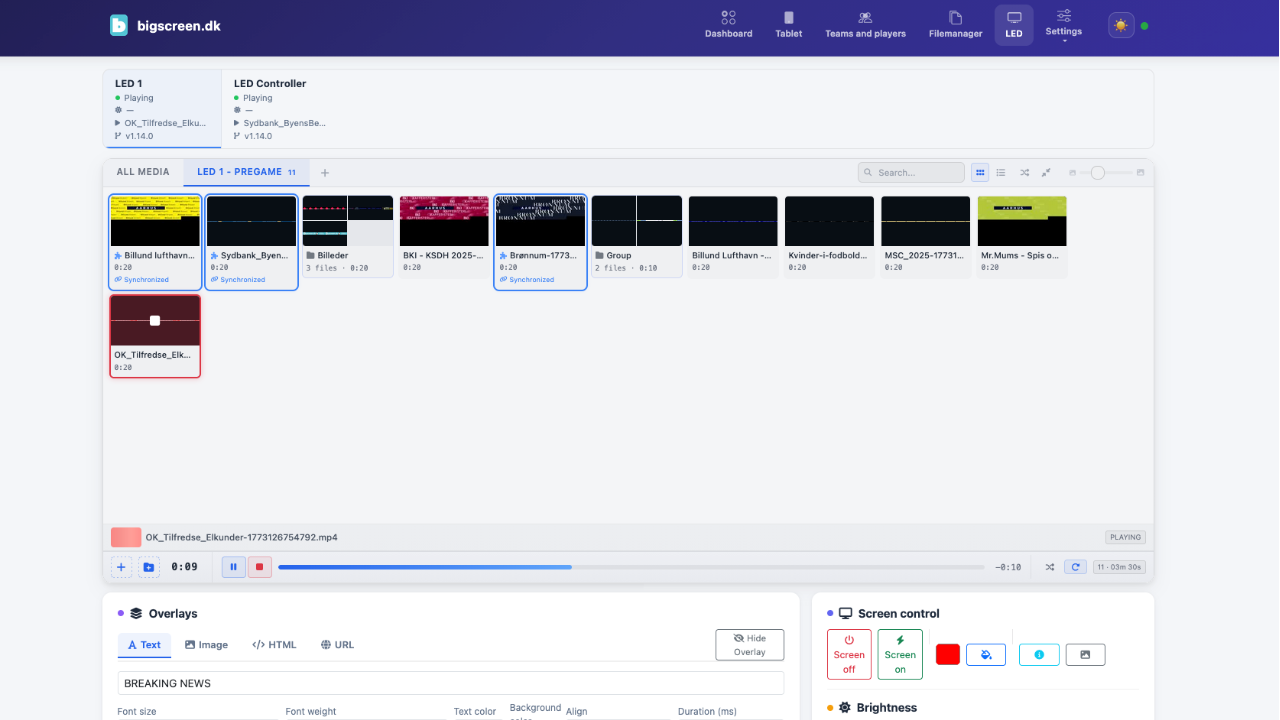Switch media library to list view
Image resolution: width=1280 pixels, height=720 pixels.
click(1001, 172)
